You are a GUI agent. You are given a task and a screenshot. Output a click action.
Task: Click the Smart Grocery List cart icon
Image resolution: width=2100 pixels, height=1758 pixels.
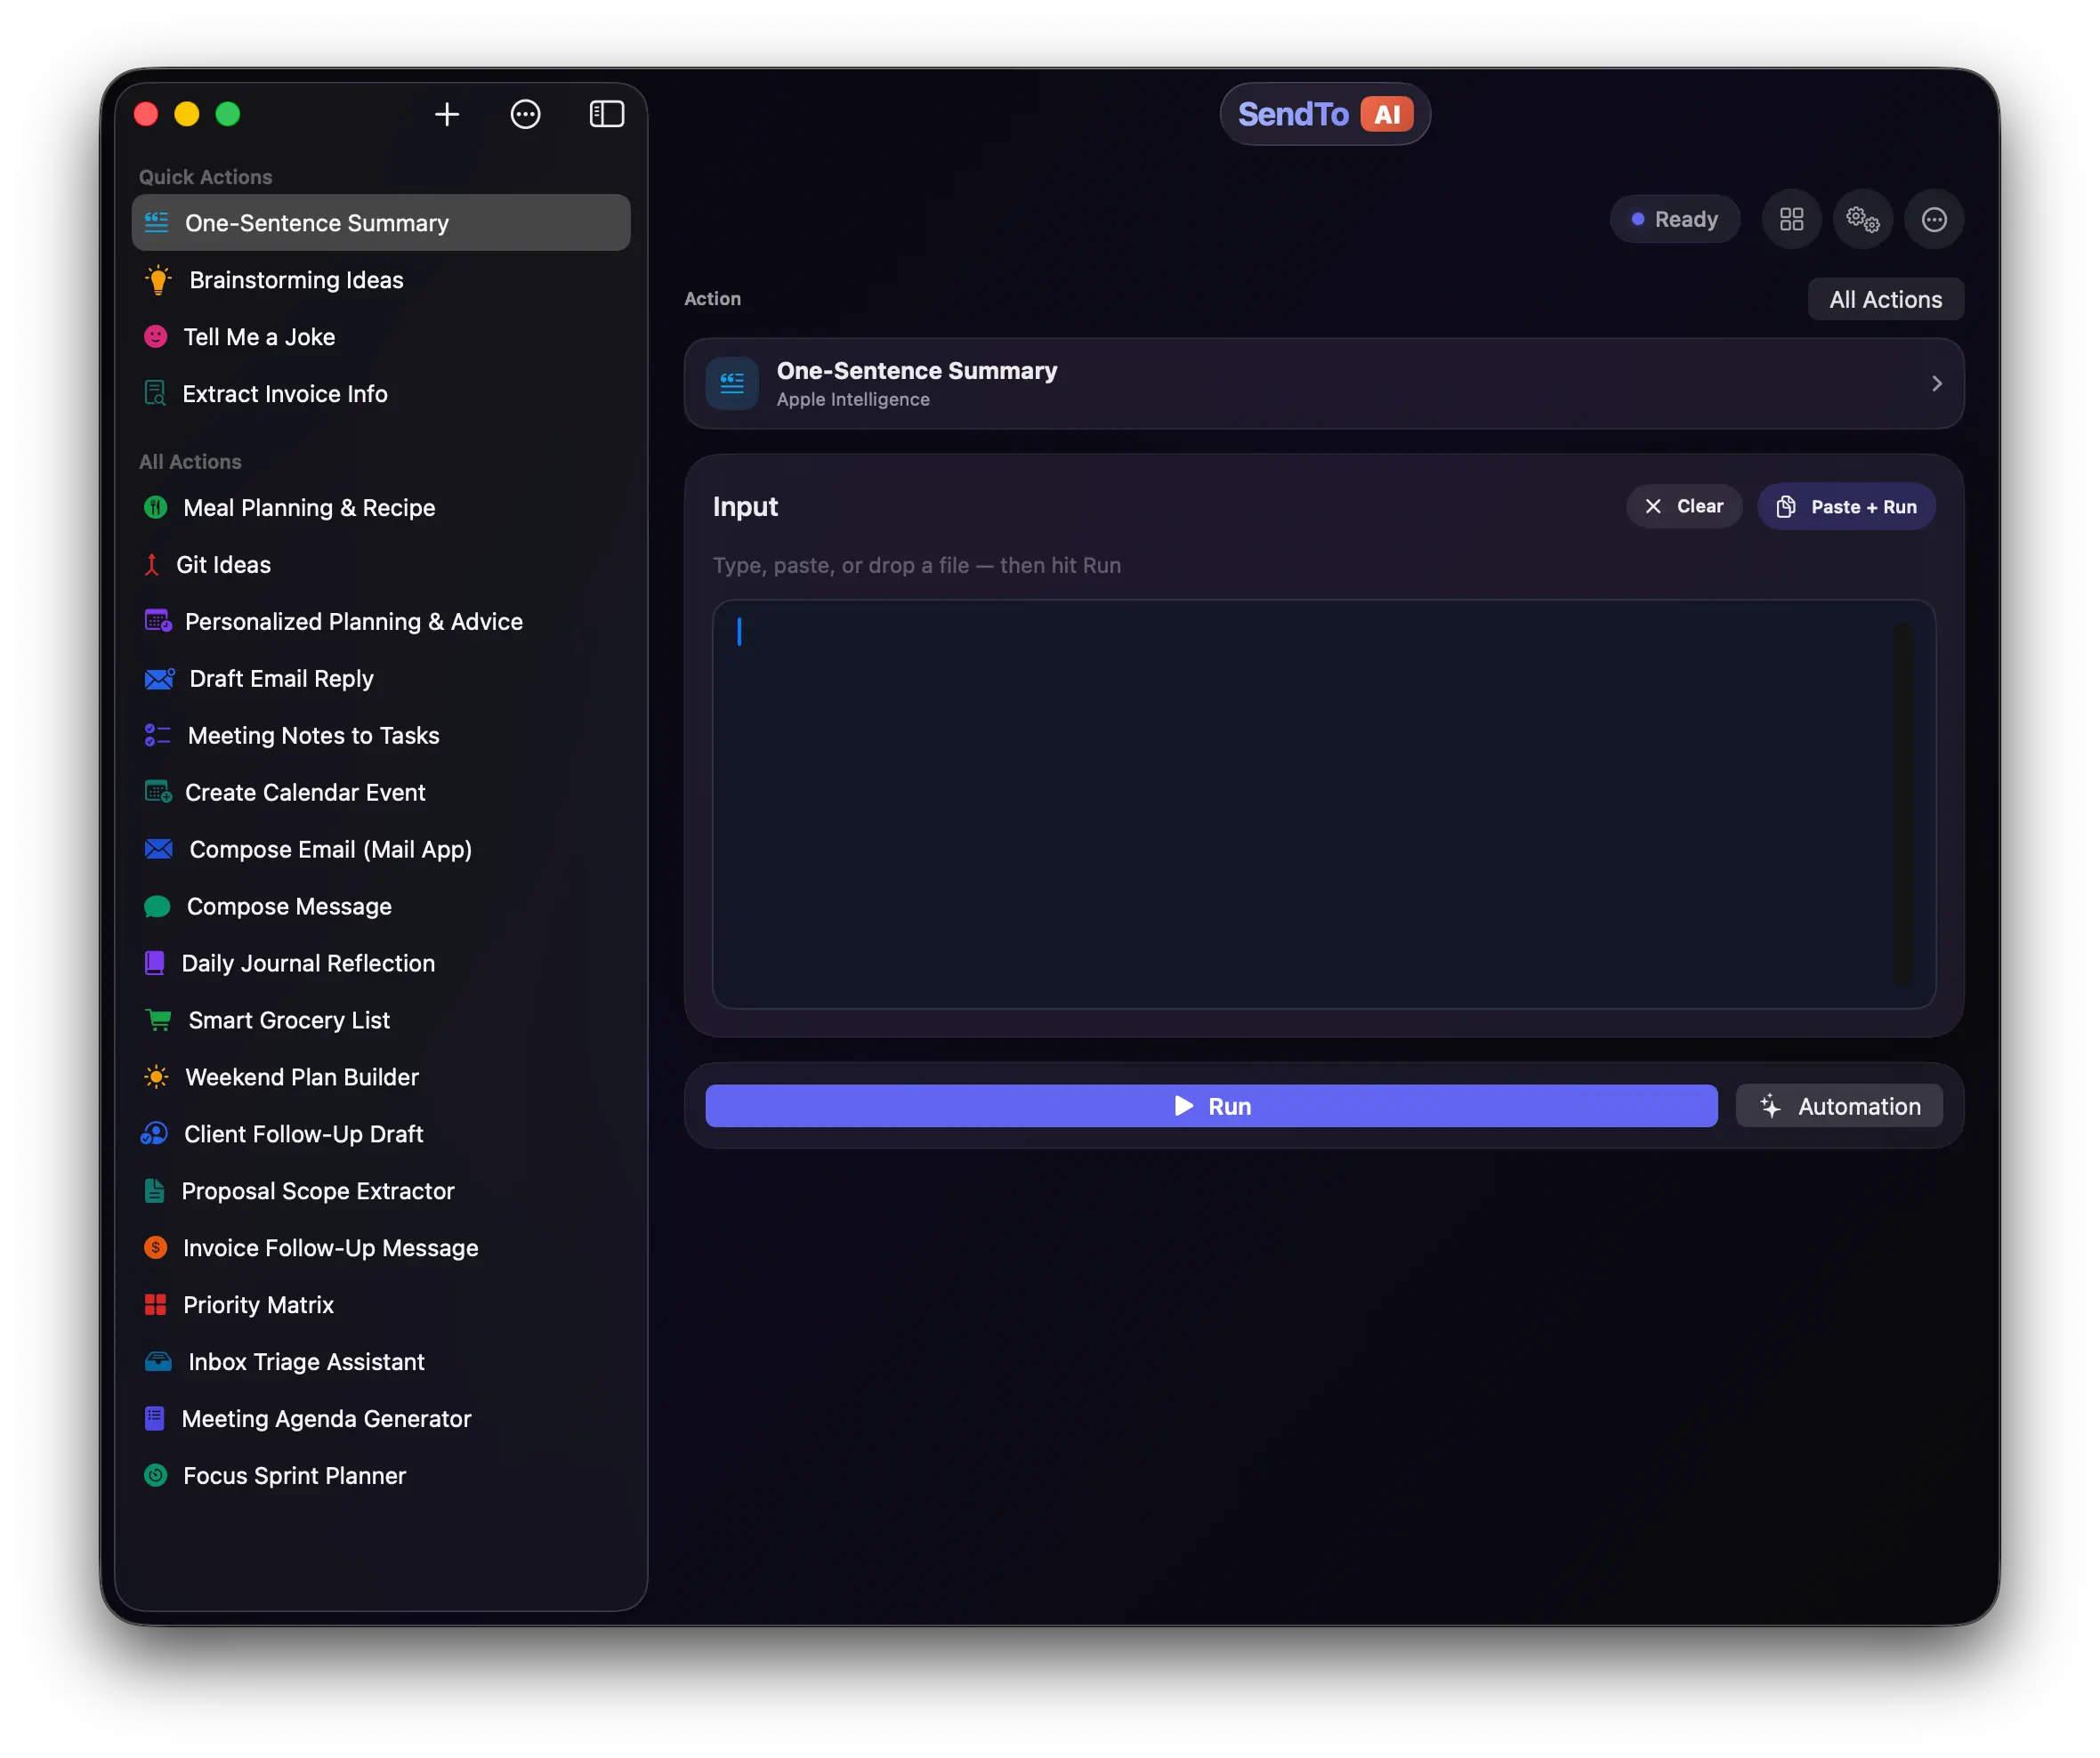[x=158, y=1021]
